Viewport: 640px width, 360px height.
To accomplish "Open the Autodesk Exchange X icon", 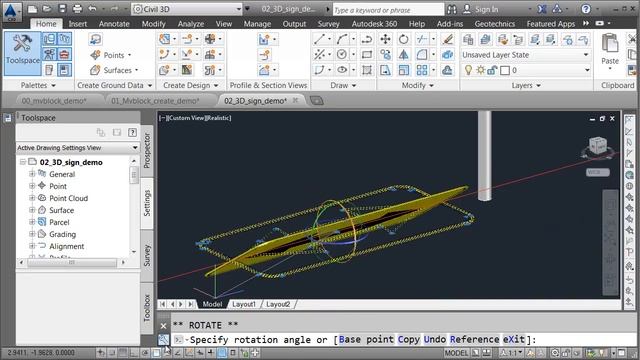I will click(x=542, y=9).
